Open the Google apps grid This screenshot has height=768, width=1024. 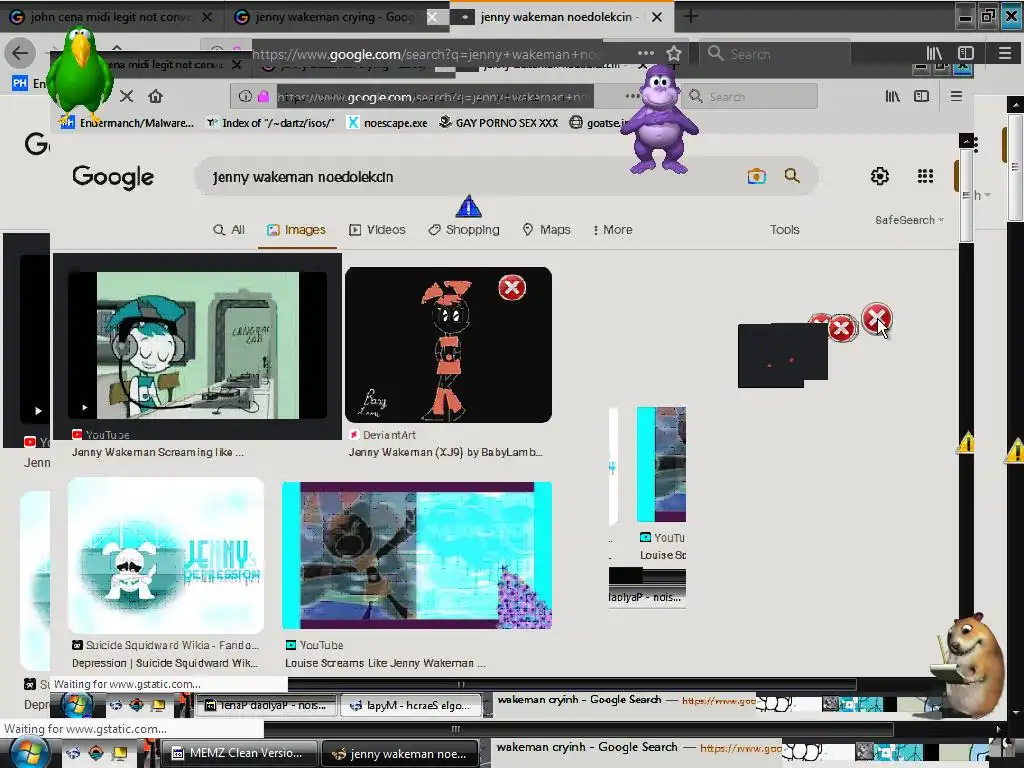click(925, 176)
